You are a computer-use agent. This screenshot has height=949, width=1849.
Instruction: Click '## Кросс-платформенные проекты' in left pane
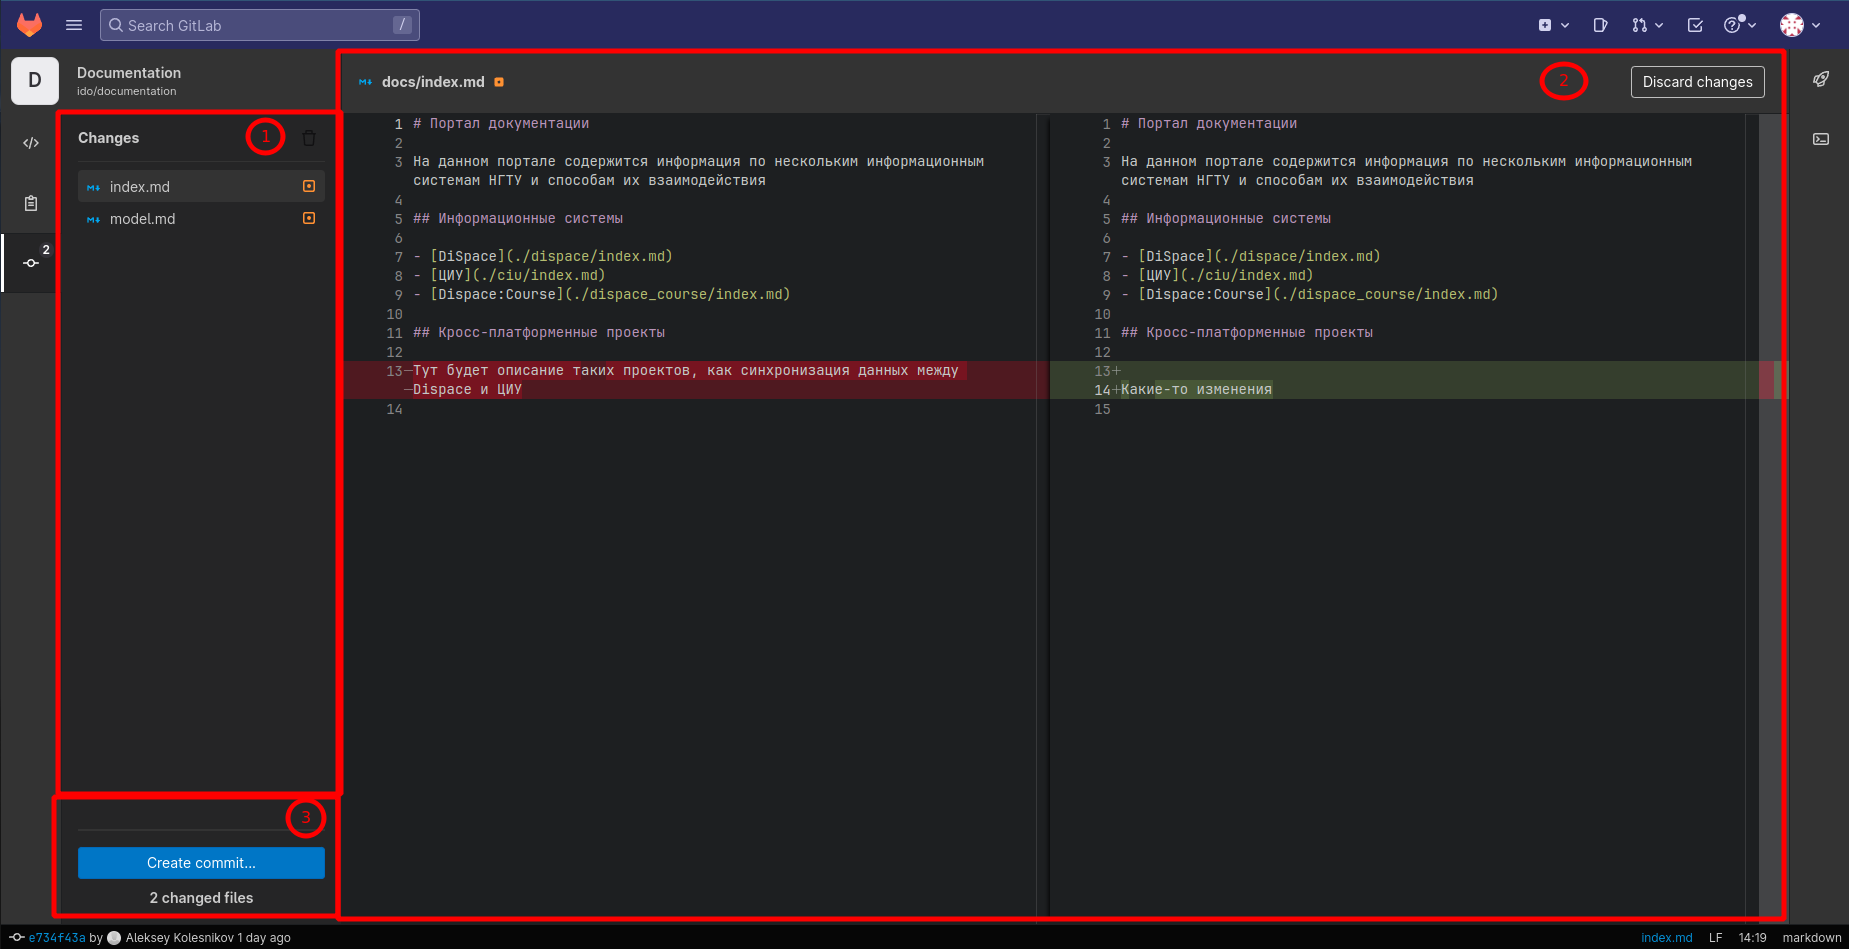click(x=539, y=333)
